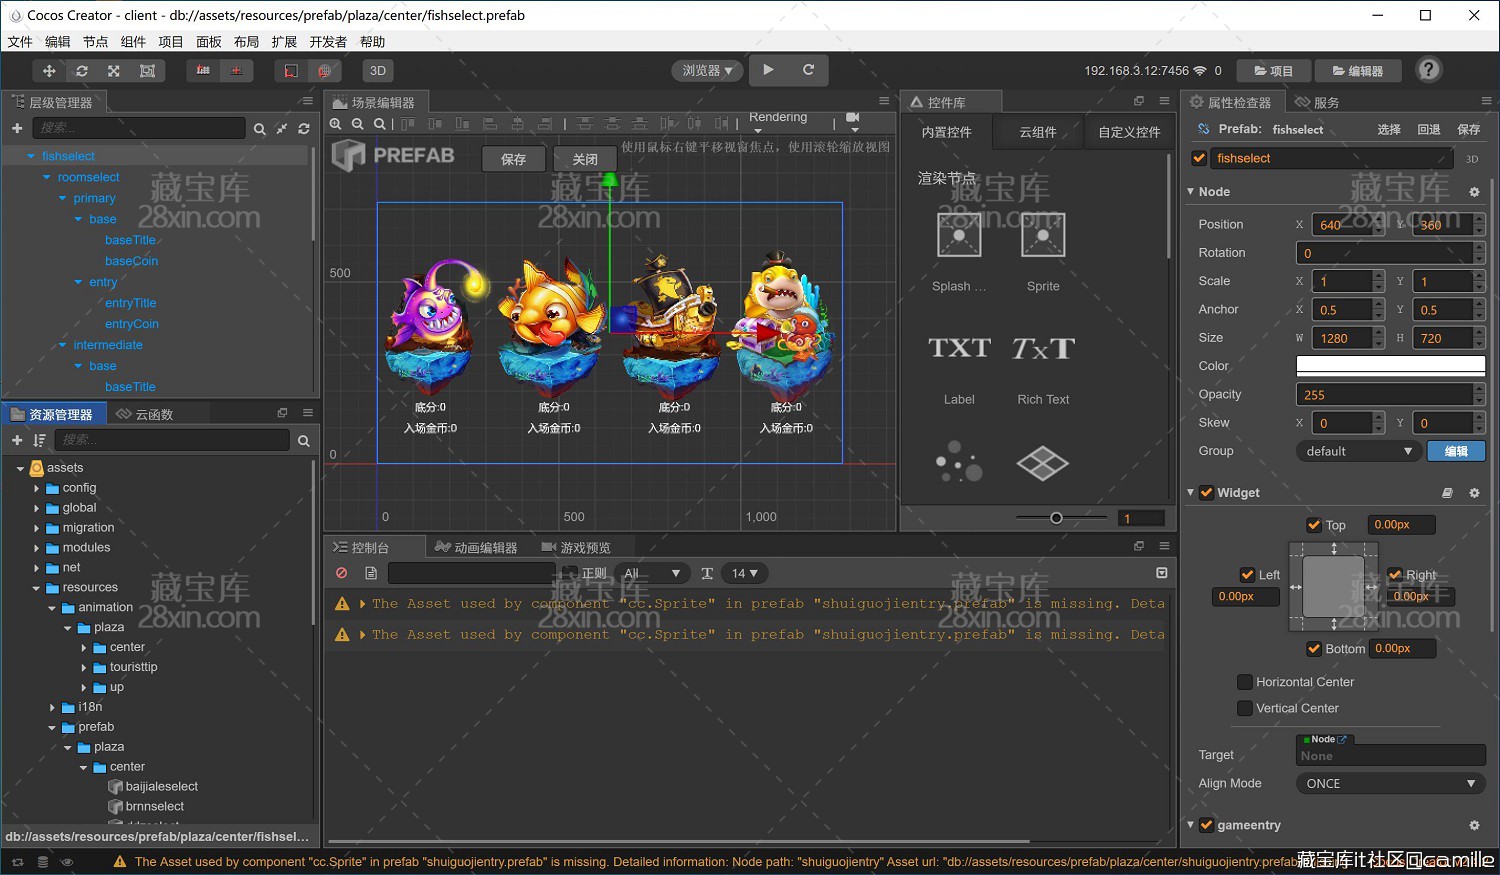The image size is (1500, 875).
Task: Enable the Horizontal Center checkbox
Action: coord(1245,682)
